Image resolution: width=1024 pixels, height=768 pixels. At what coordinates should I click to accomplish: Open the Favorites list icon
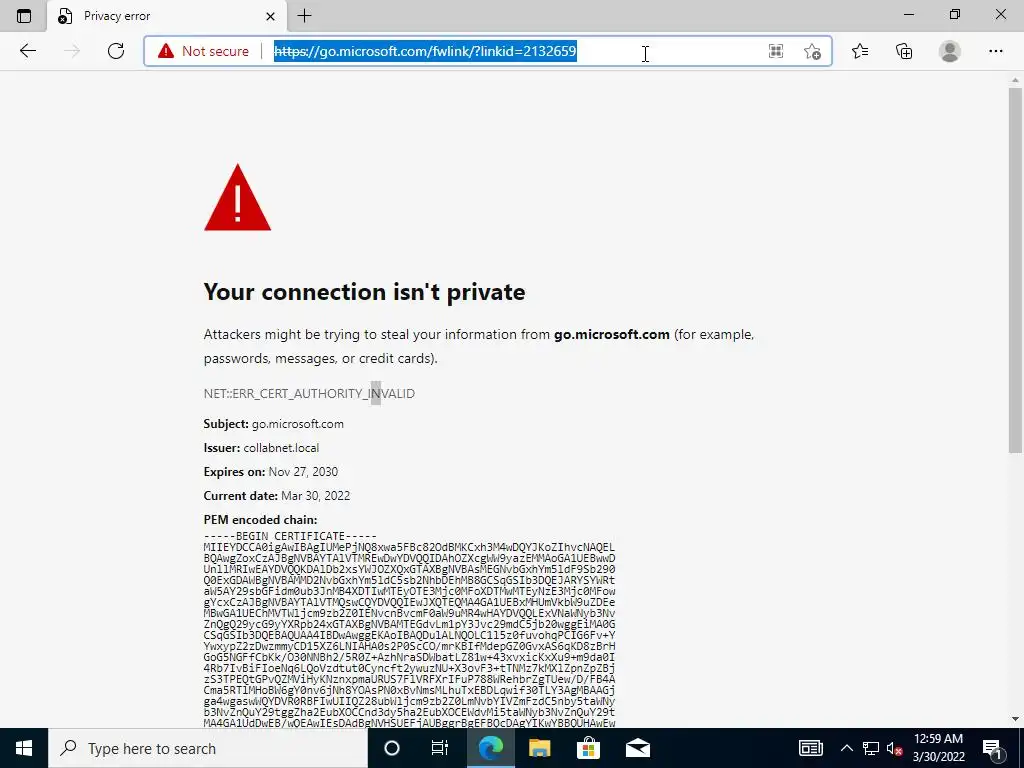click(x=860, y=51)
